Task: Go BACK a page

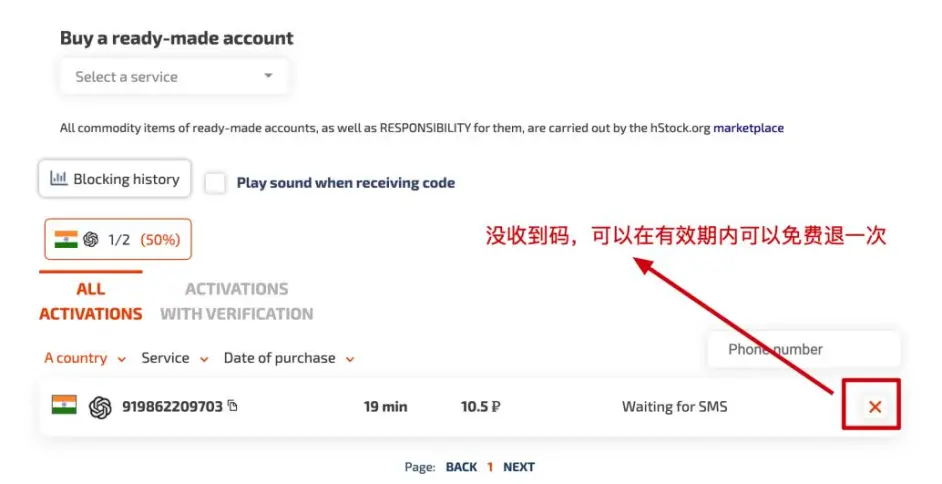Action: click(x=461, y=467)
